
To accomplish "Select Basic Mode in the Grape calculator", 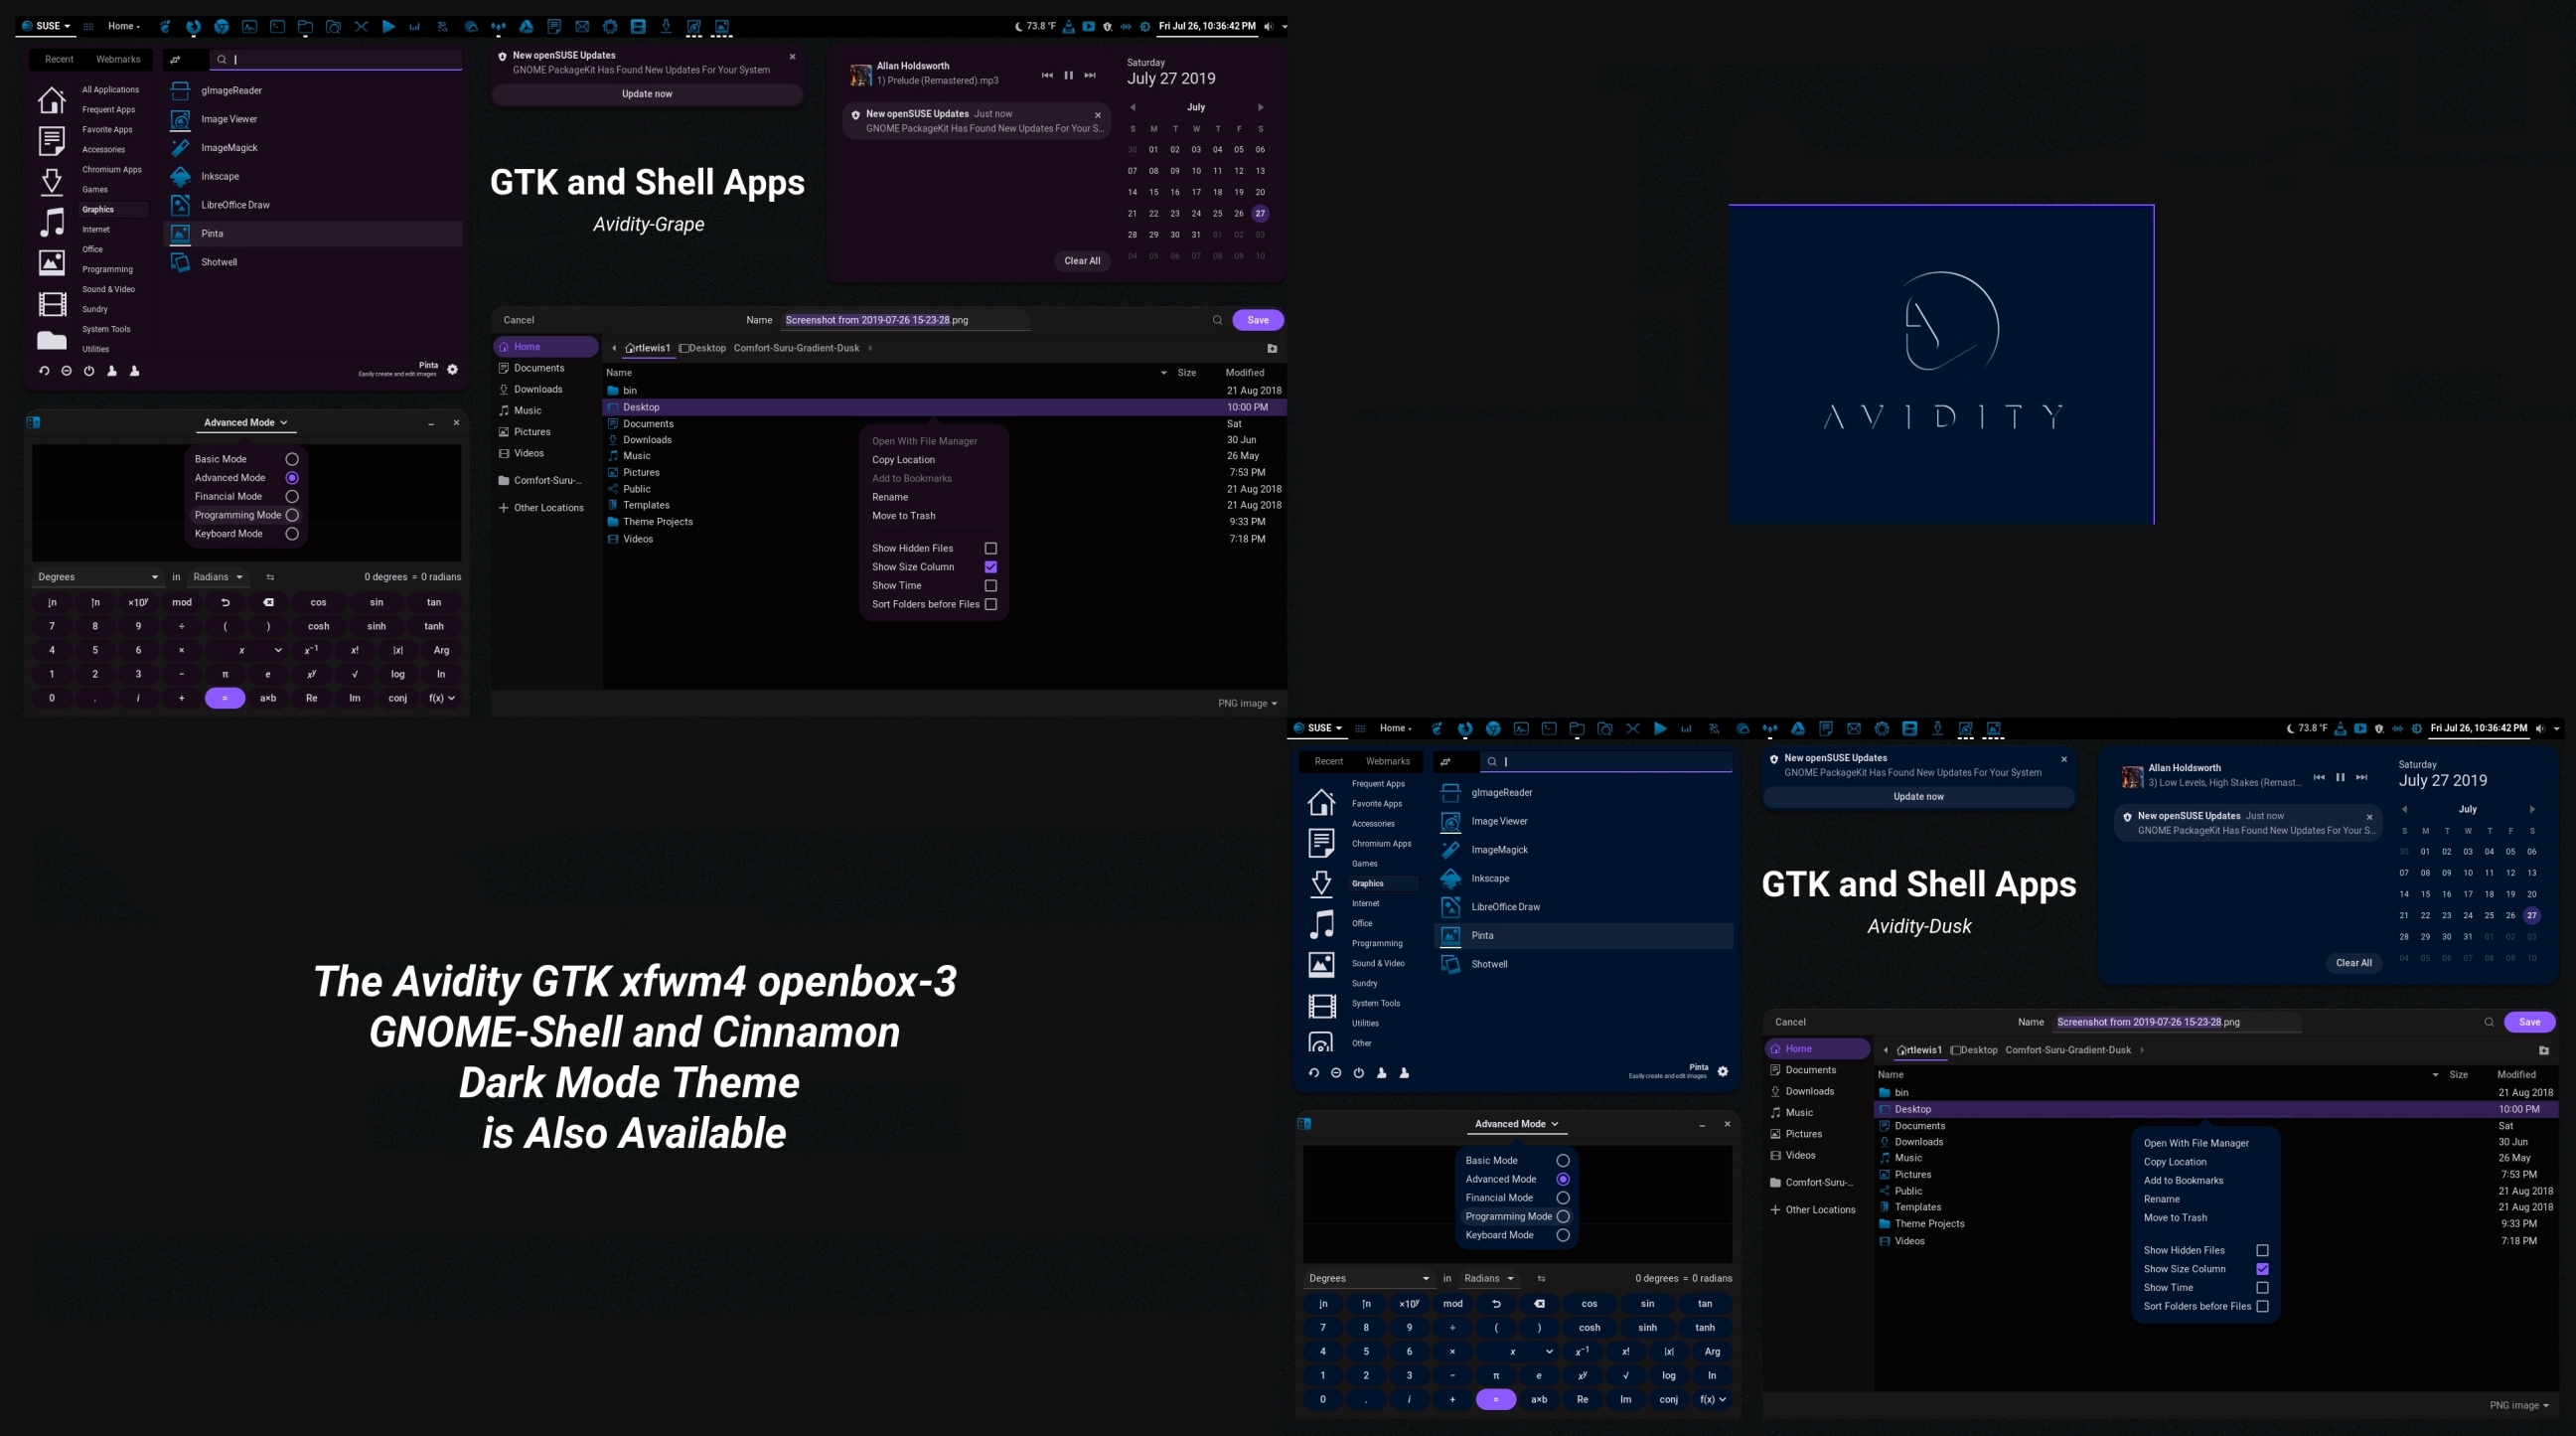I will coord(292,459).
